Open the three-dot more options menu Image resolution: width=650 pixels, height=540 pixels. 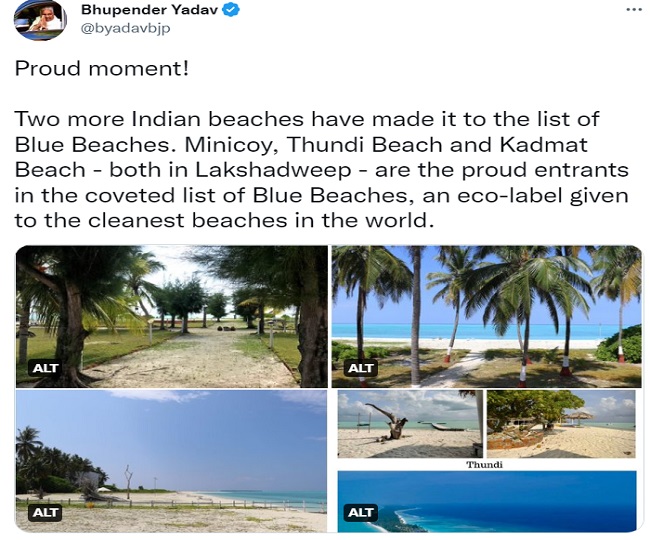pyautogui.click(x=633, y=10)
